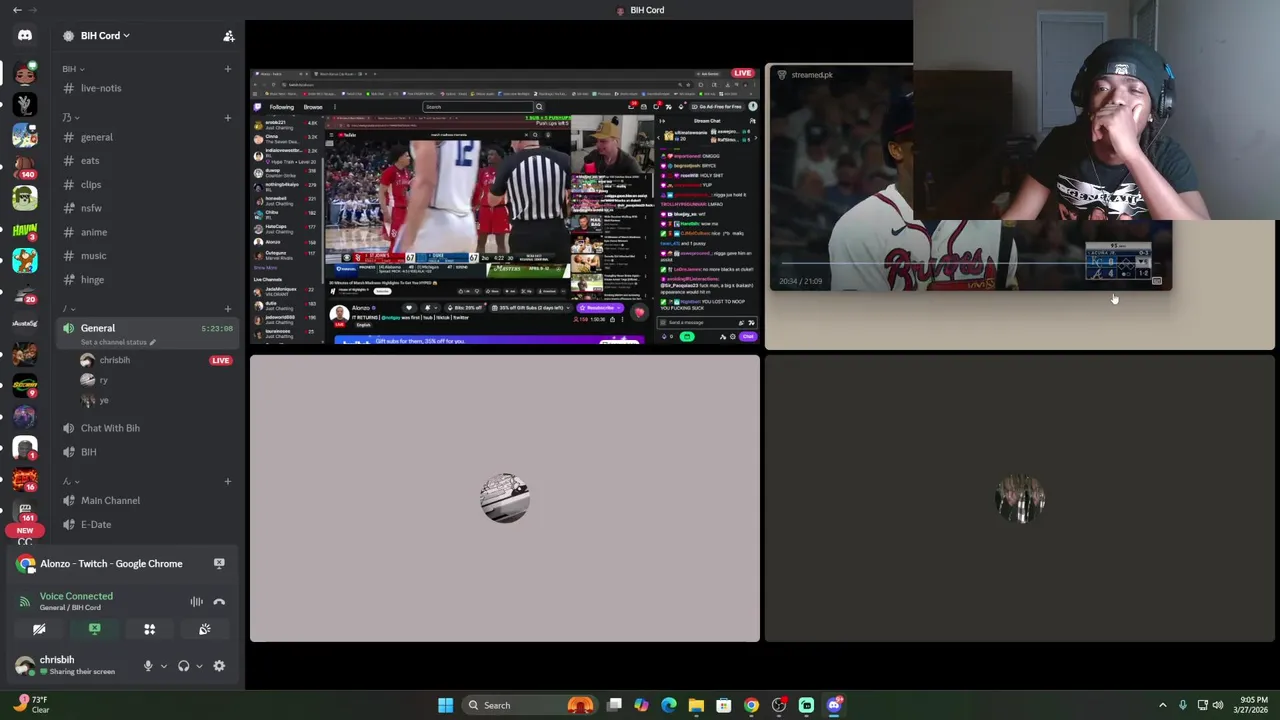
Task: Show hidden system tray icons
Action: point(1162,705)
